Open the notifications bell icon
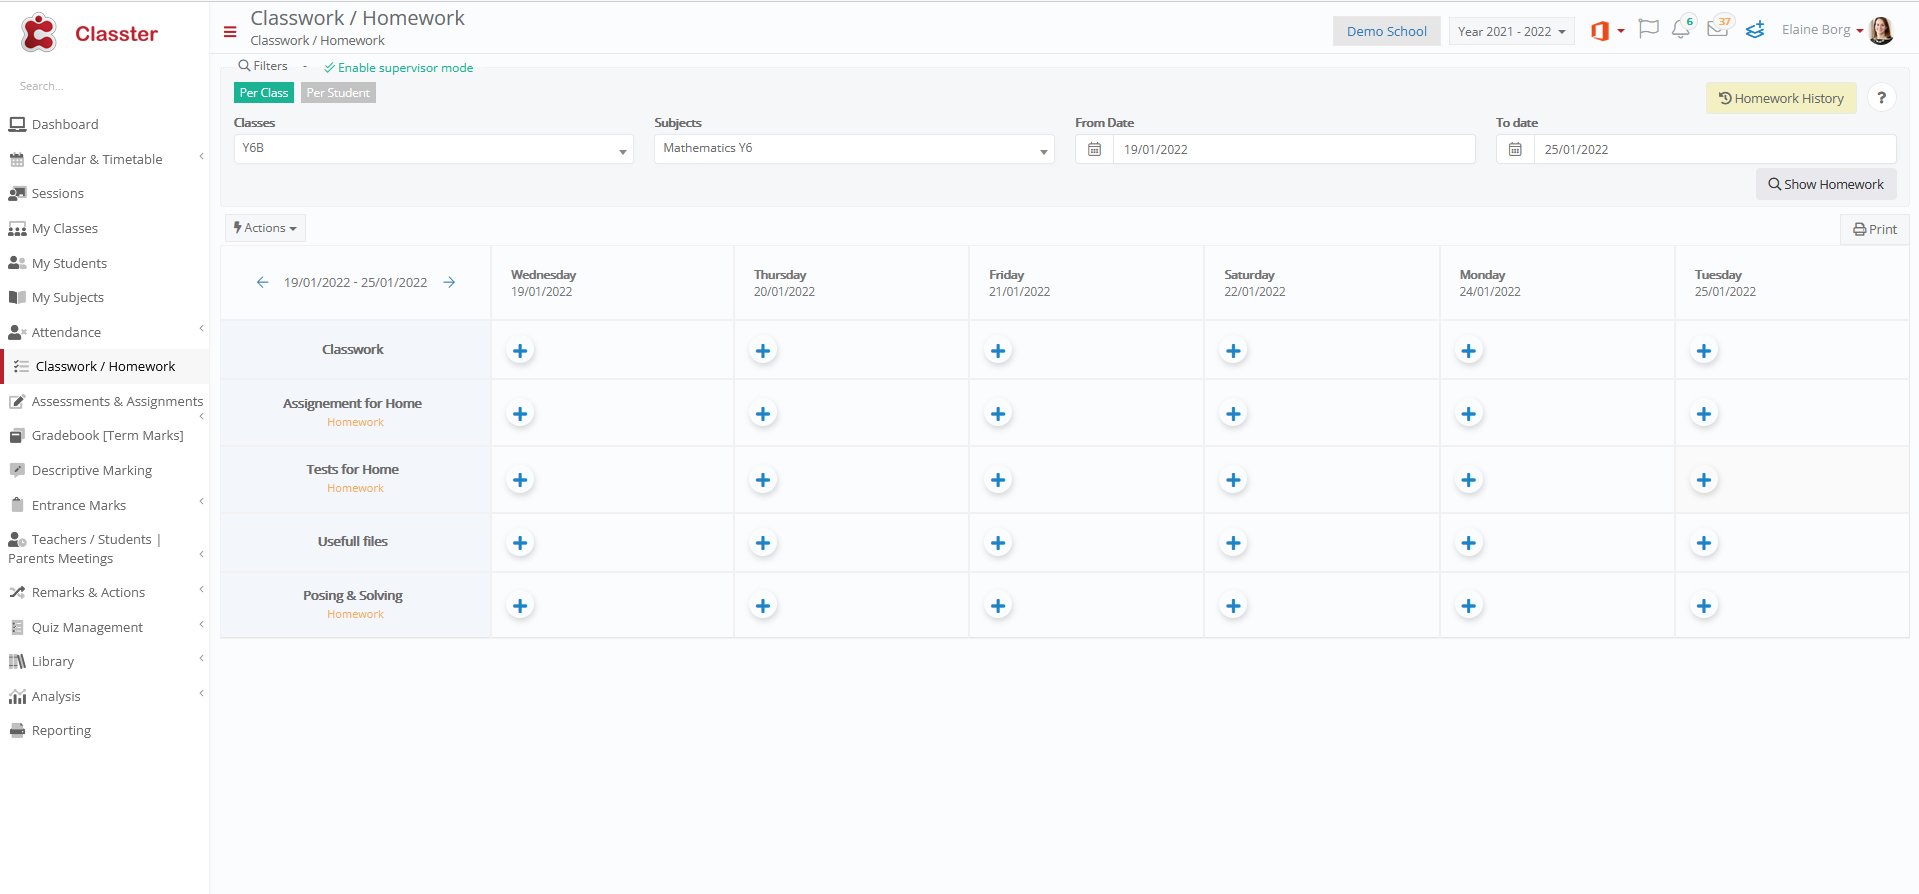This screenshot has height=894, width=1919. tap(1681, 30)
